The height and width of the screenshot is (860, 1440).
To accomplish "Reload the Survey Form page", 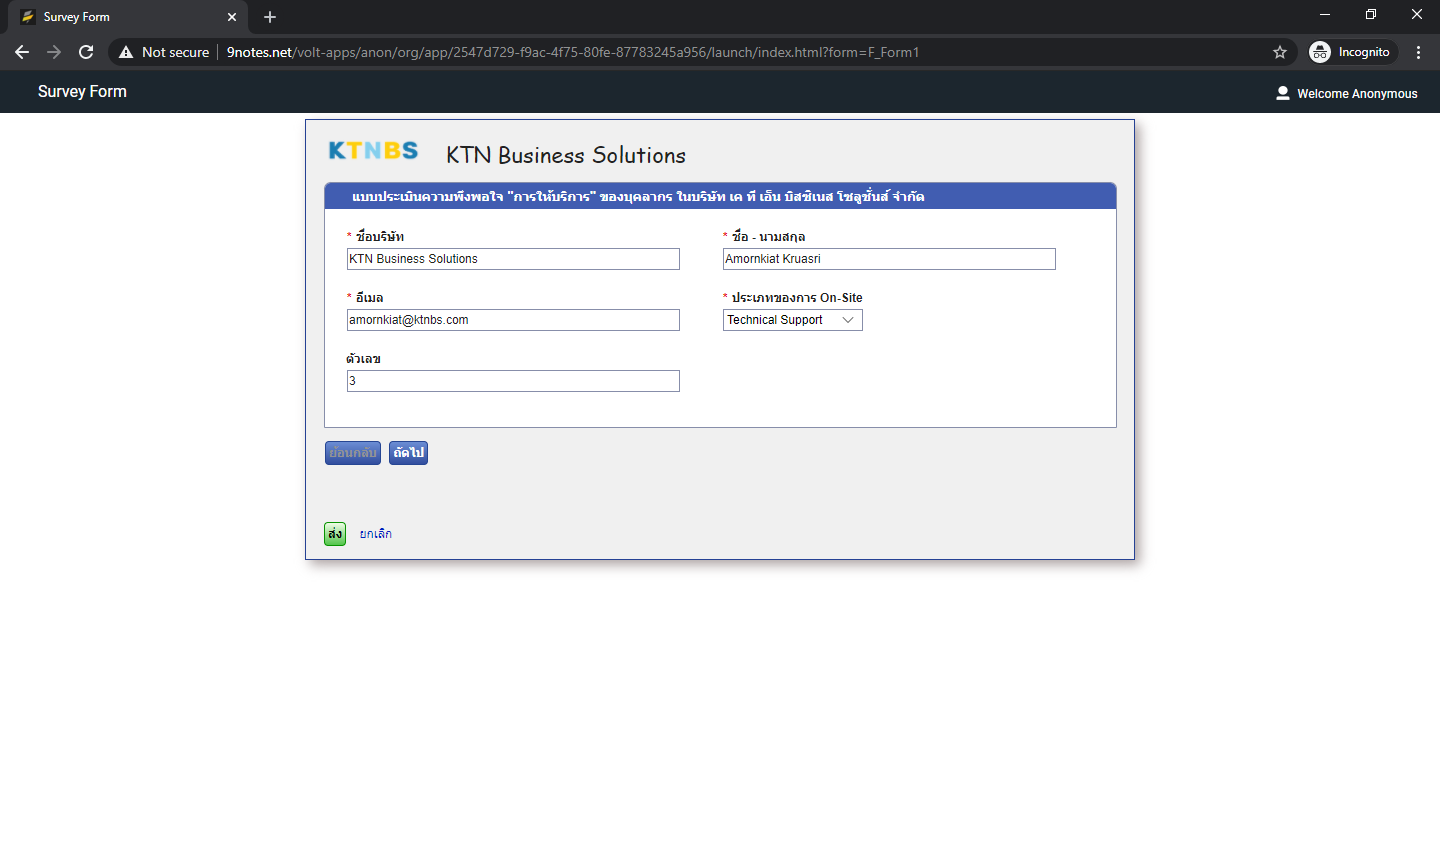I will tap(86, 52).
